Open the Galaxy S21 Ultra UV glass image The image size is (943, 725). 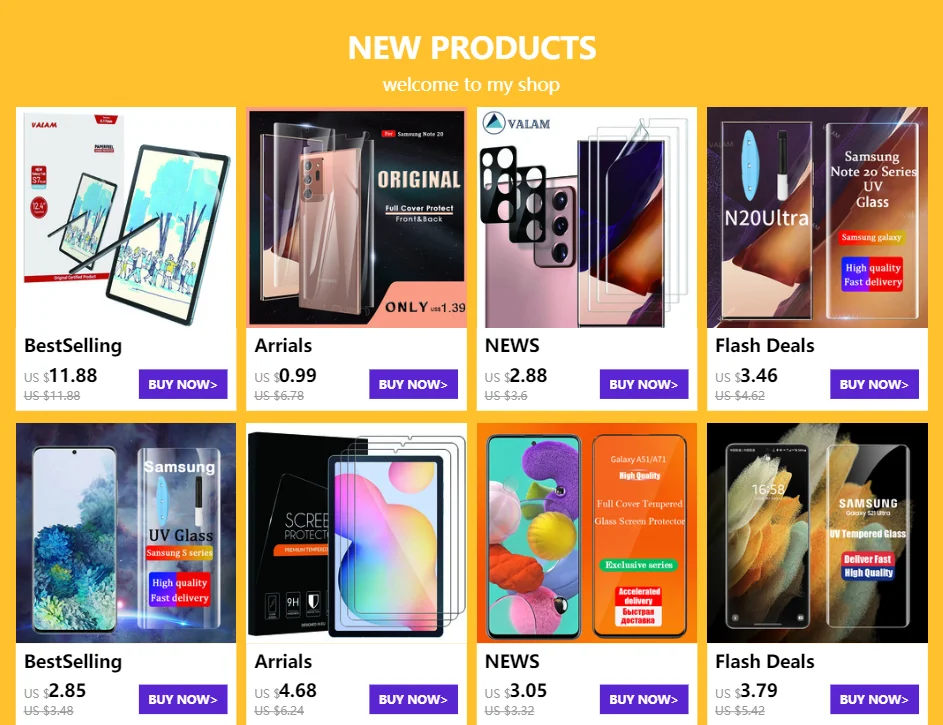pyautogui.click(x=817, y=533)
